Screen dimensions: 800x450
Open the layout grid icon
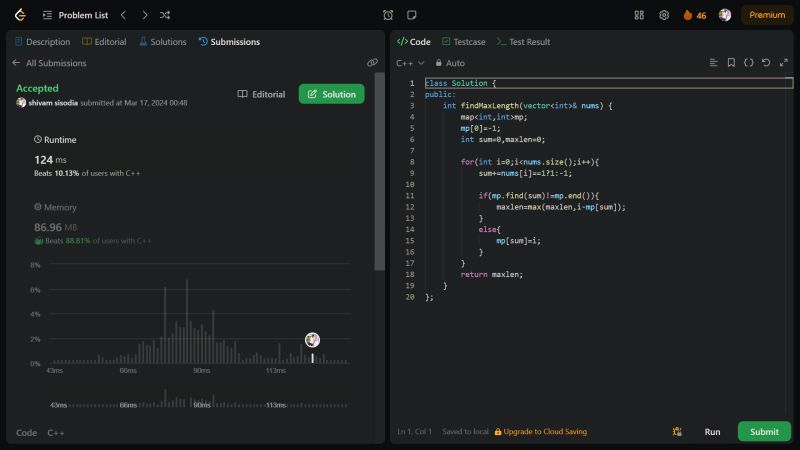639,15
